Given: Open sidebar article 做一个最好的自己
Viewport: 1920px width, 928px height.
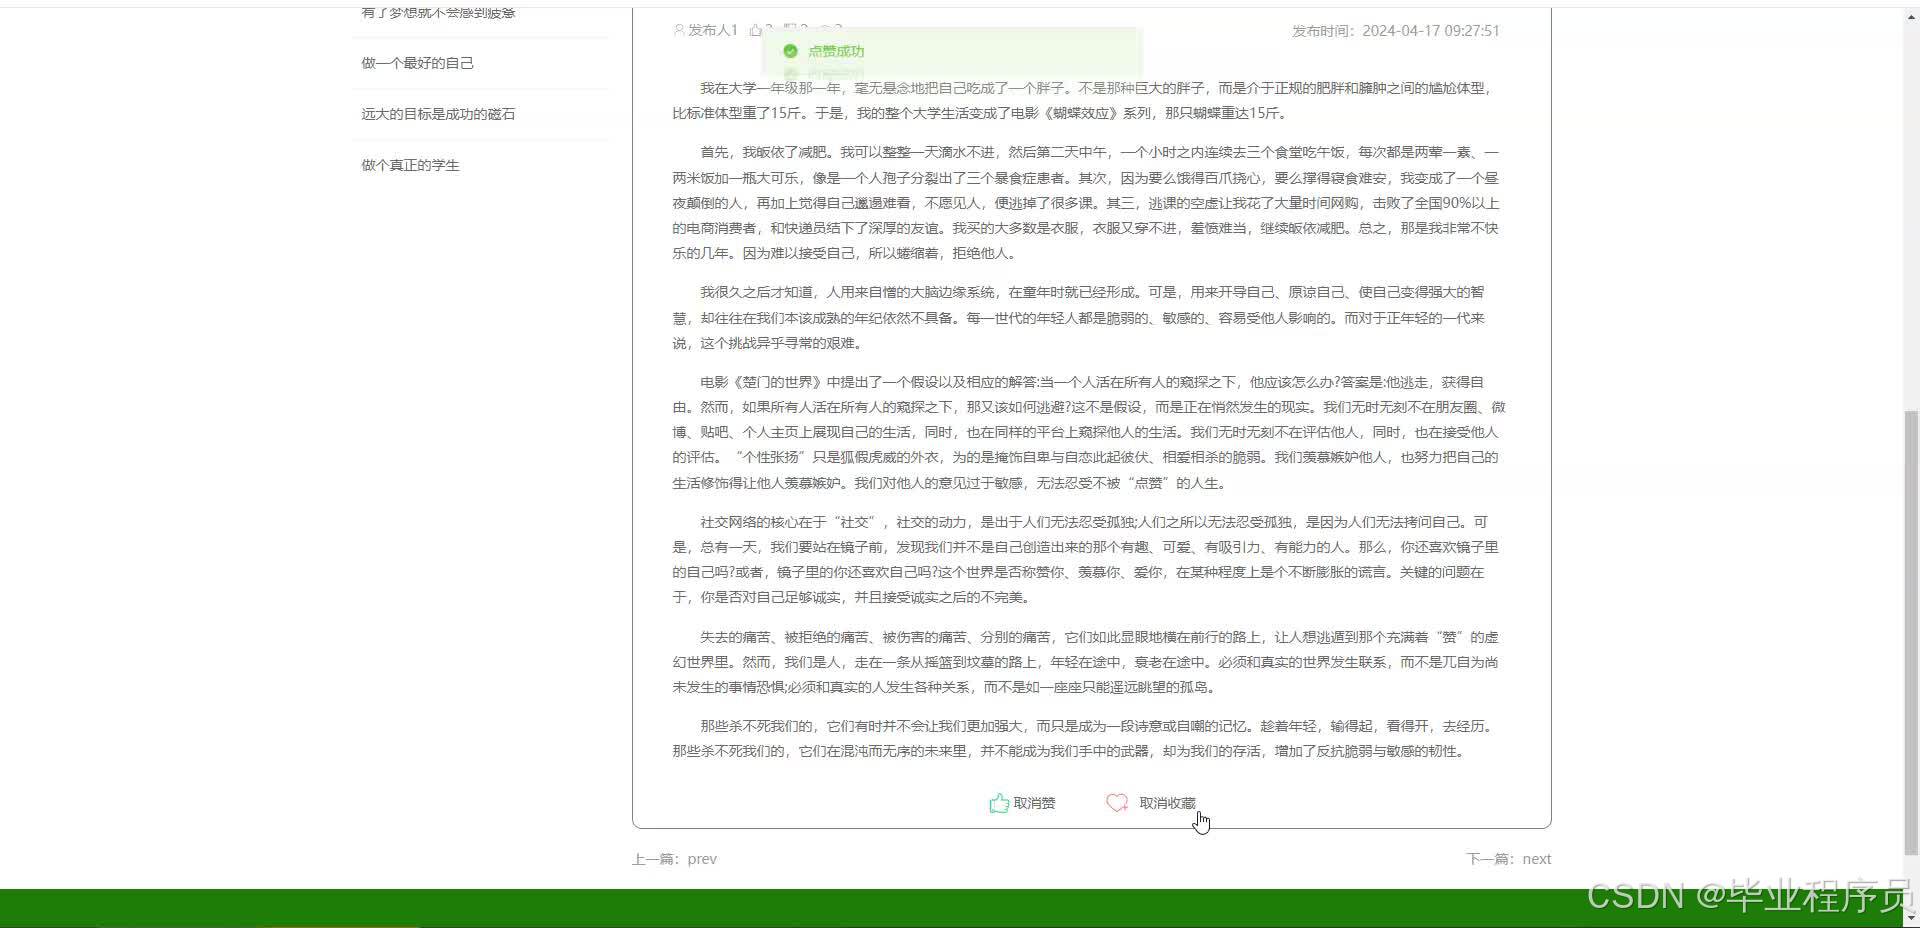Looking at the screenshot, I should click(417, 63).
